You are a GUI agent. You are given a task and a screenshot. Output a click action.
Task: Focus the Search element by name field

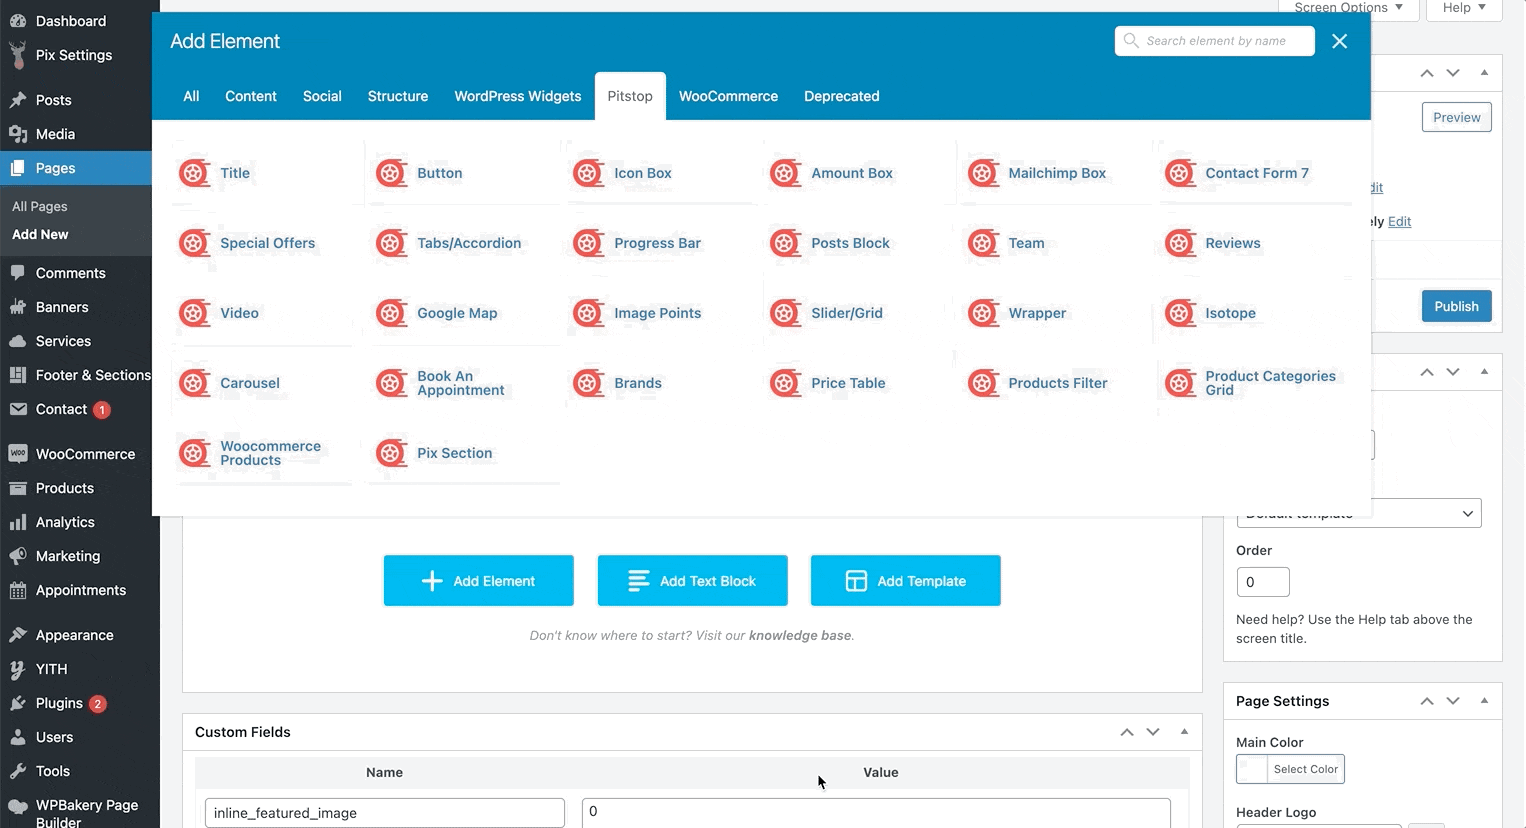pyautogui.click(x=1215, y=41)
